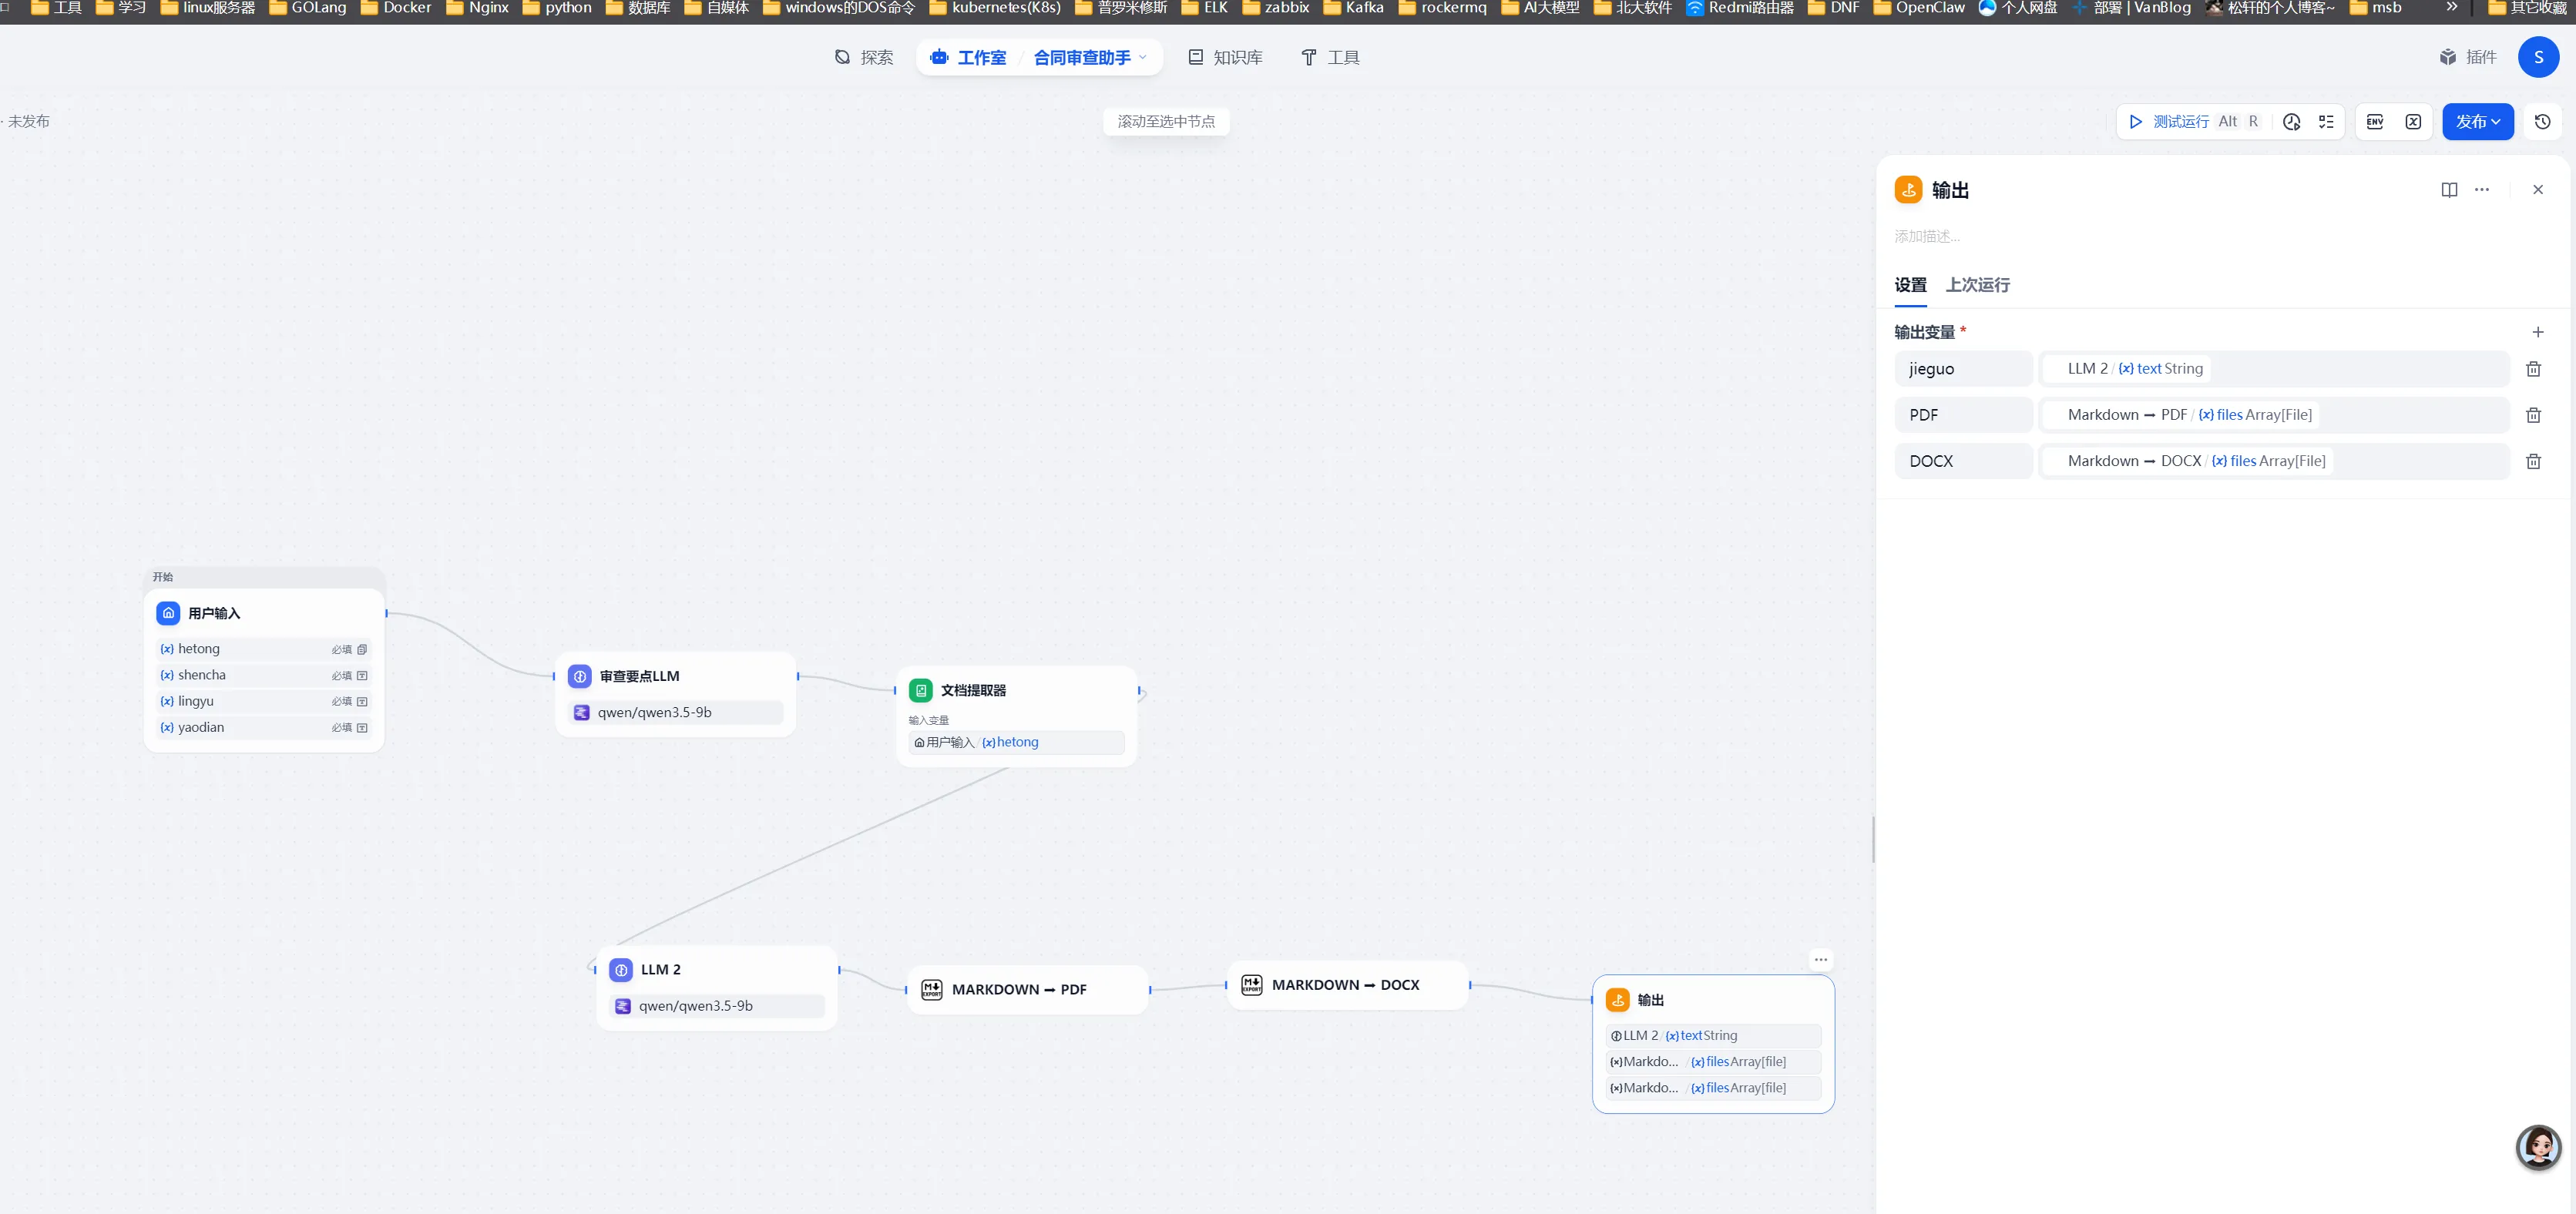
Task: Open the workflow checklist icon
Action: coord(2326,122)
